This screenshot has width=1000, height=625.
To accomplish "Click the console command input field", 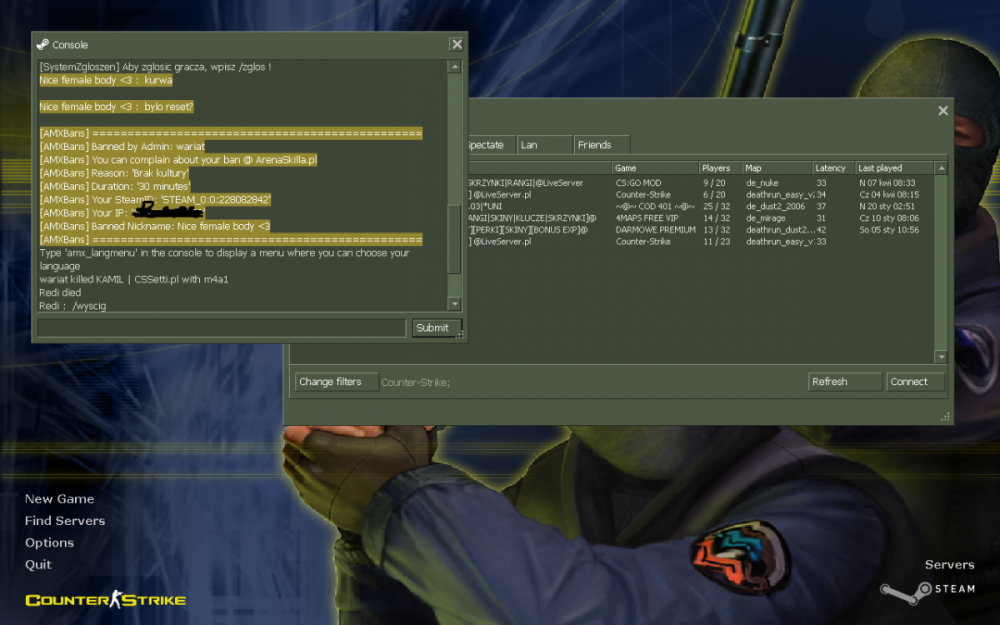I will coord(221,327).
